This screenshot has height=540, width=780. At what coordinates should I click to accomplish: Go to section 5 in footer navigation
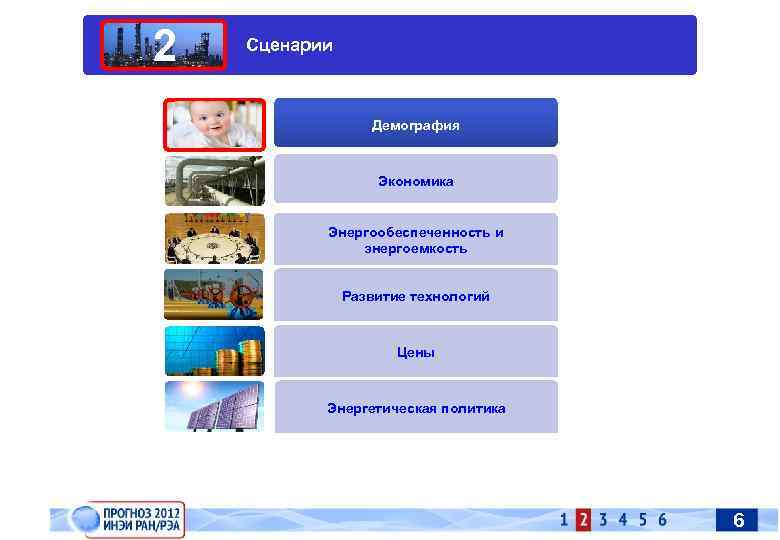click(643, 520)
